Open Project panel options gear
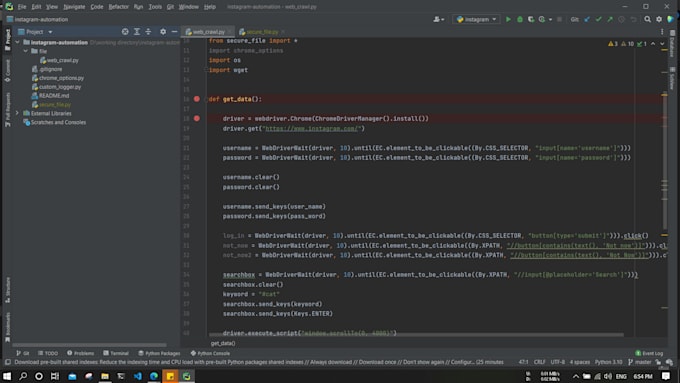 click(x=163, y=32)
